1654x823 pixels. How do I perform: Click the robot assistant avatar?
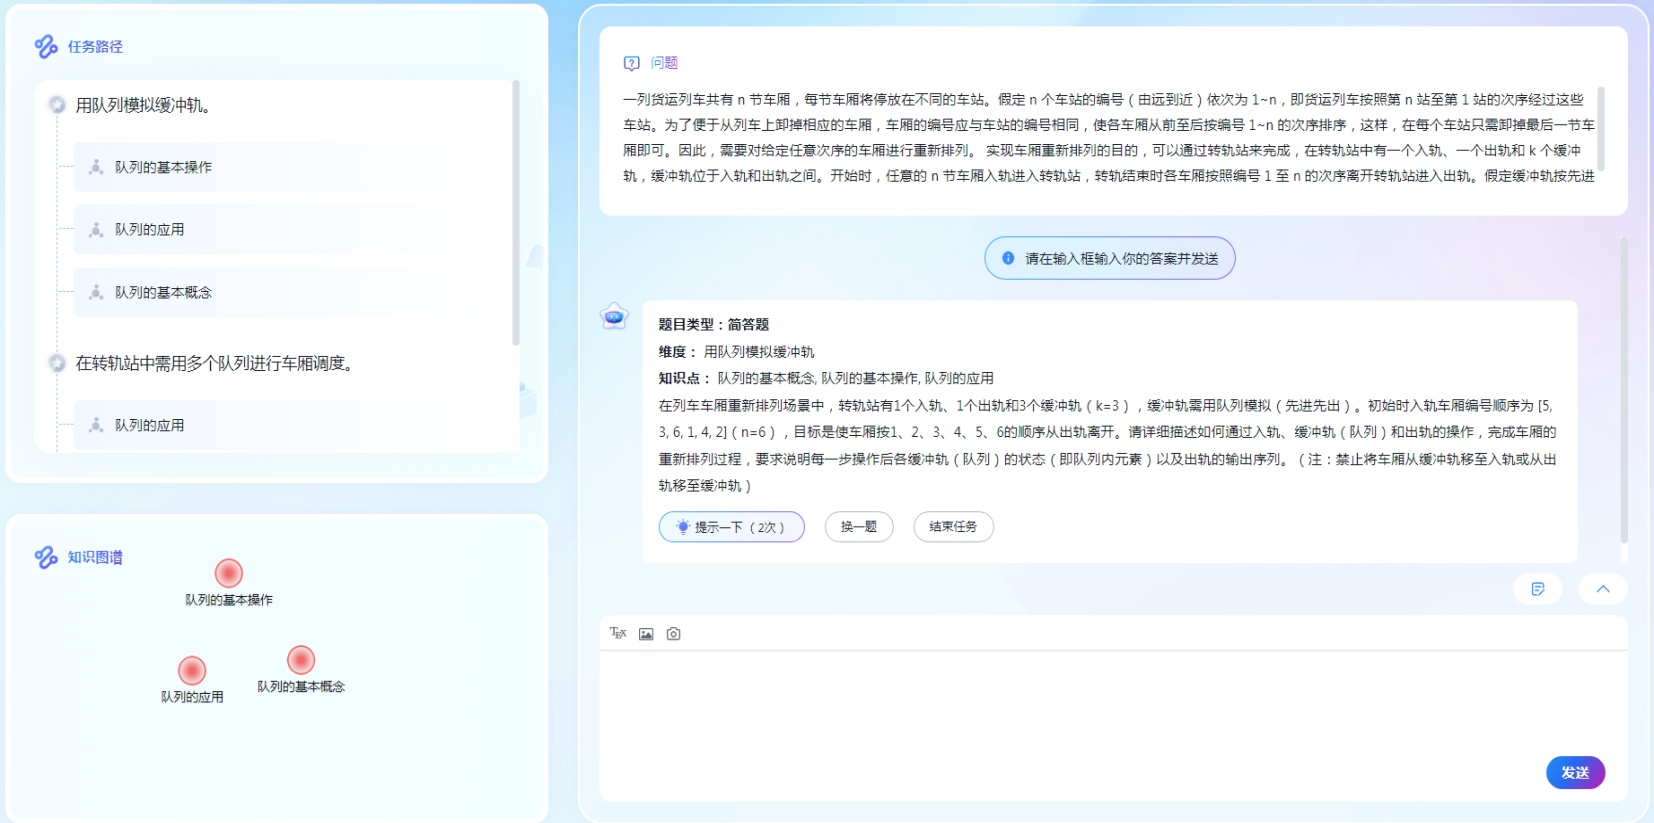tap(614, 317)
